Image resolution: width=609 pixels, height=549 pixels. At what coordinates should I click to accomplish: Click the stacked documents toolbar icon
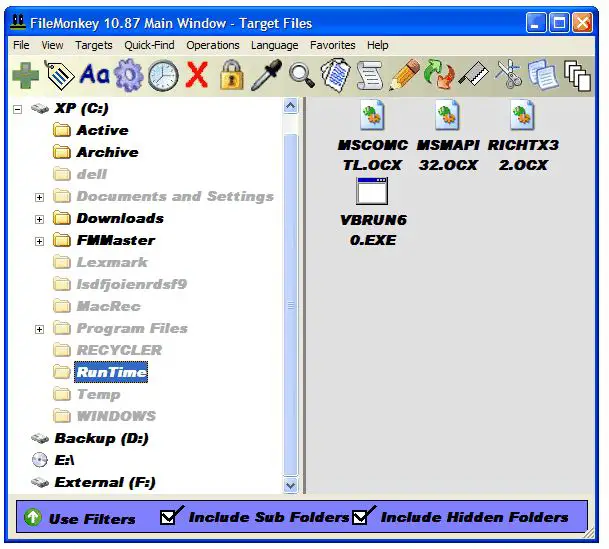336,75
